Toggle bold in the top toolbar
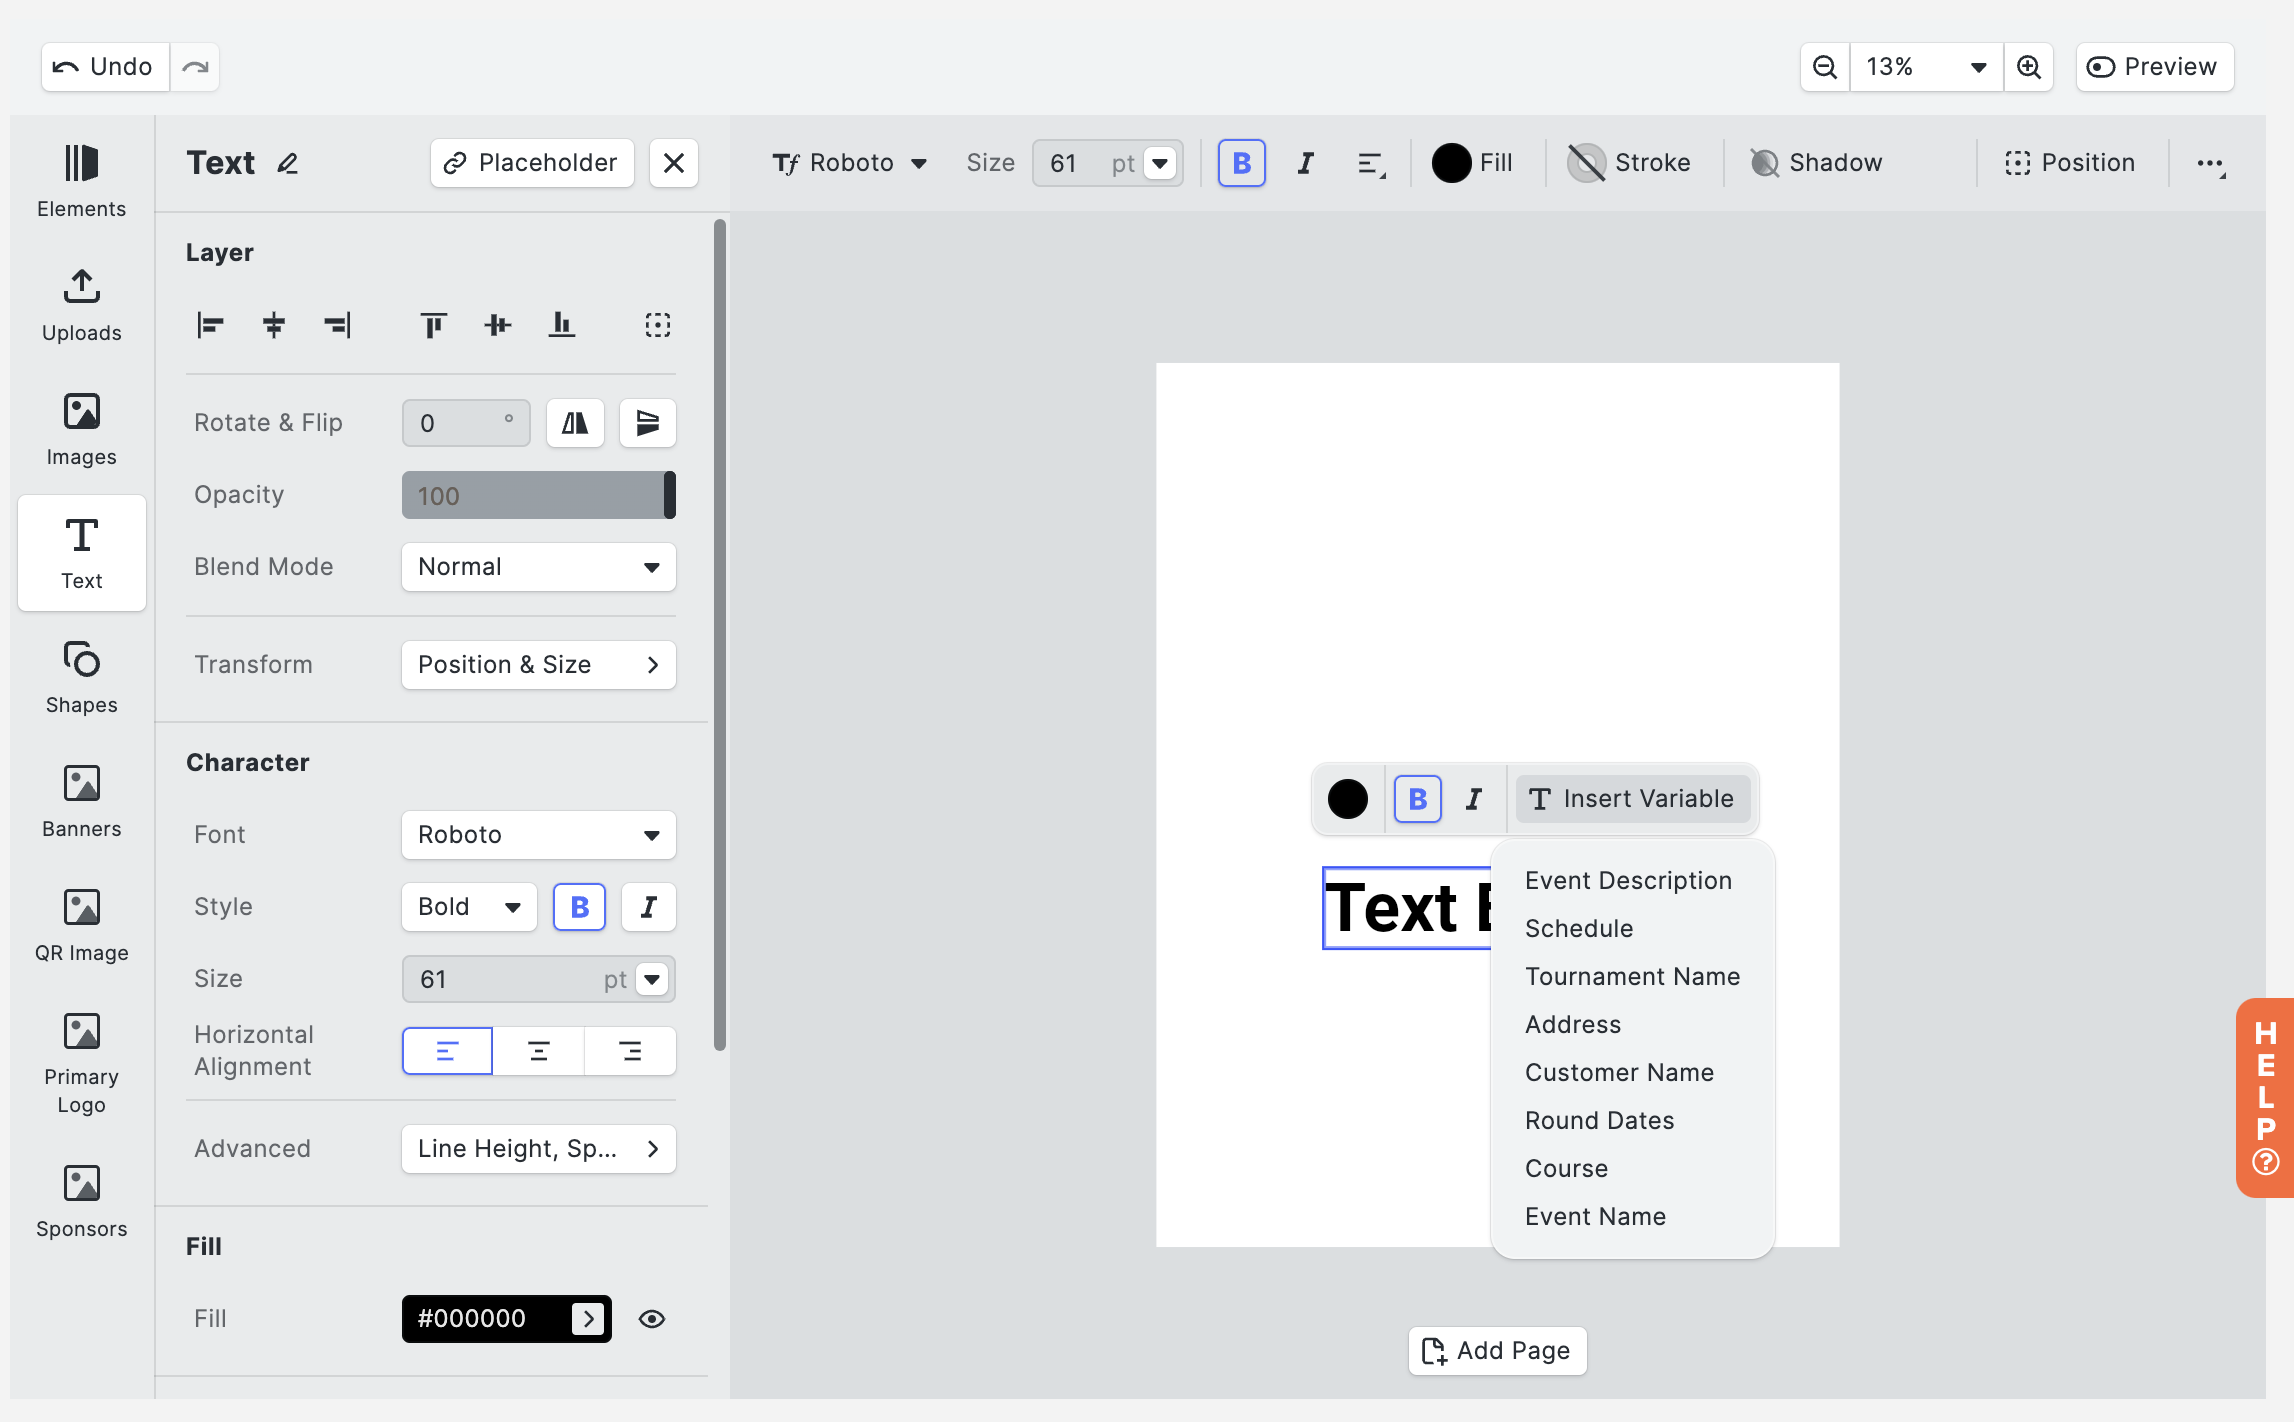 click(x=1242, y=163)
